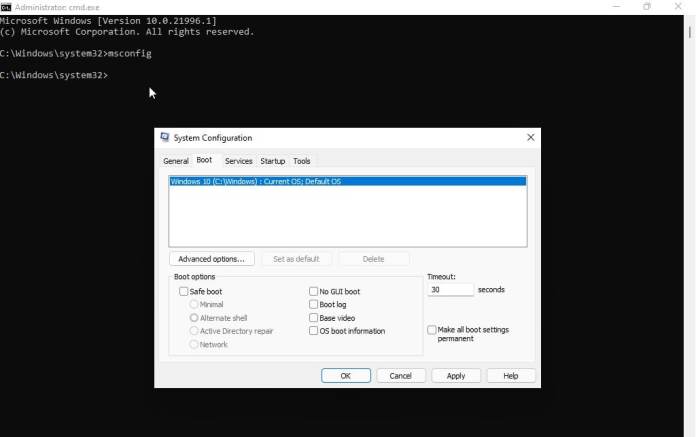Open Help in System Configuration
Viewport: 696px width, 437px height.
click(x=511, y=376)
